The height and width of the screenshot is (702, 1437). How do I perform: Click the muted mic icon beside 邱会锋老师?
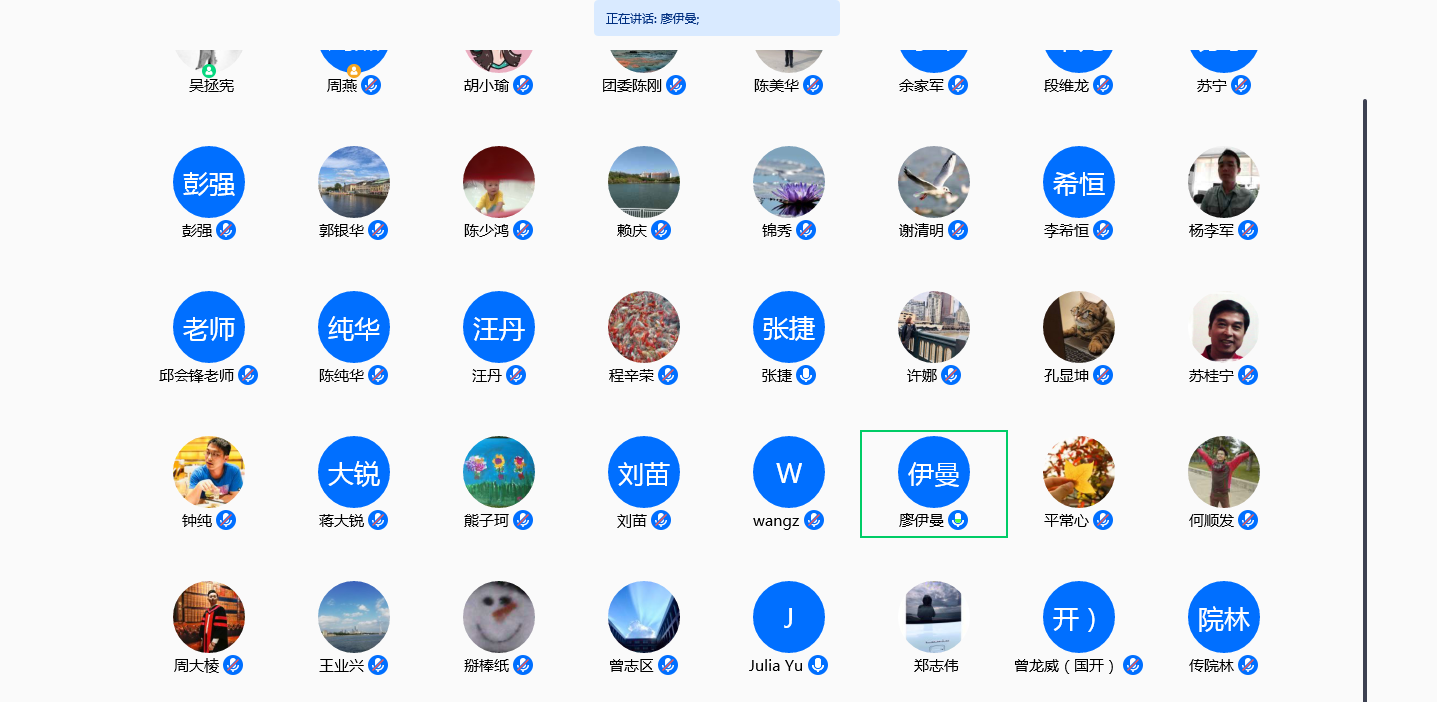tap(248, 375)
